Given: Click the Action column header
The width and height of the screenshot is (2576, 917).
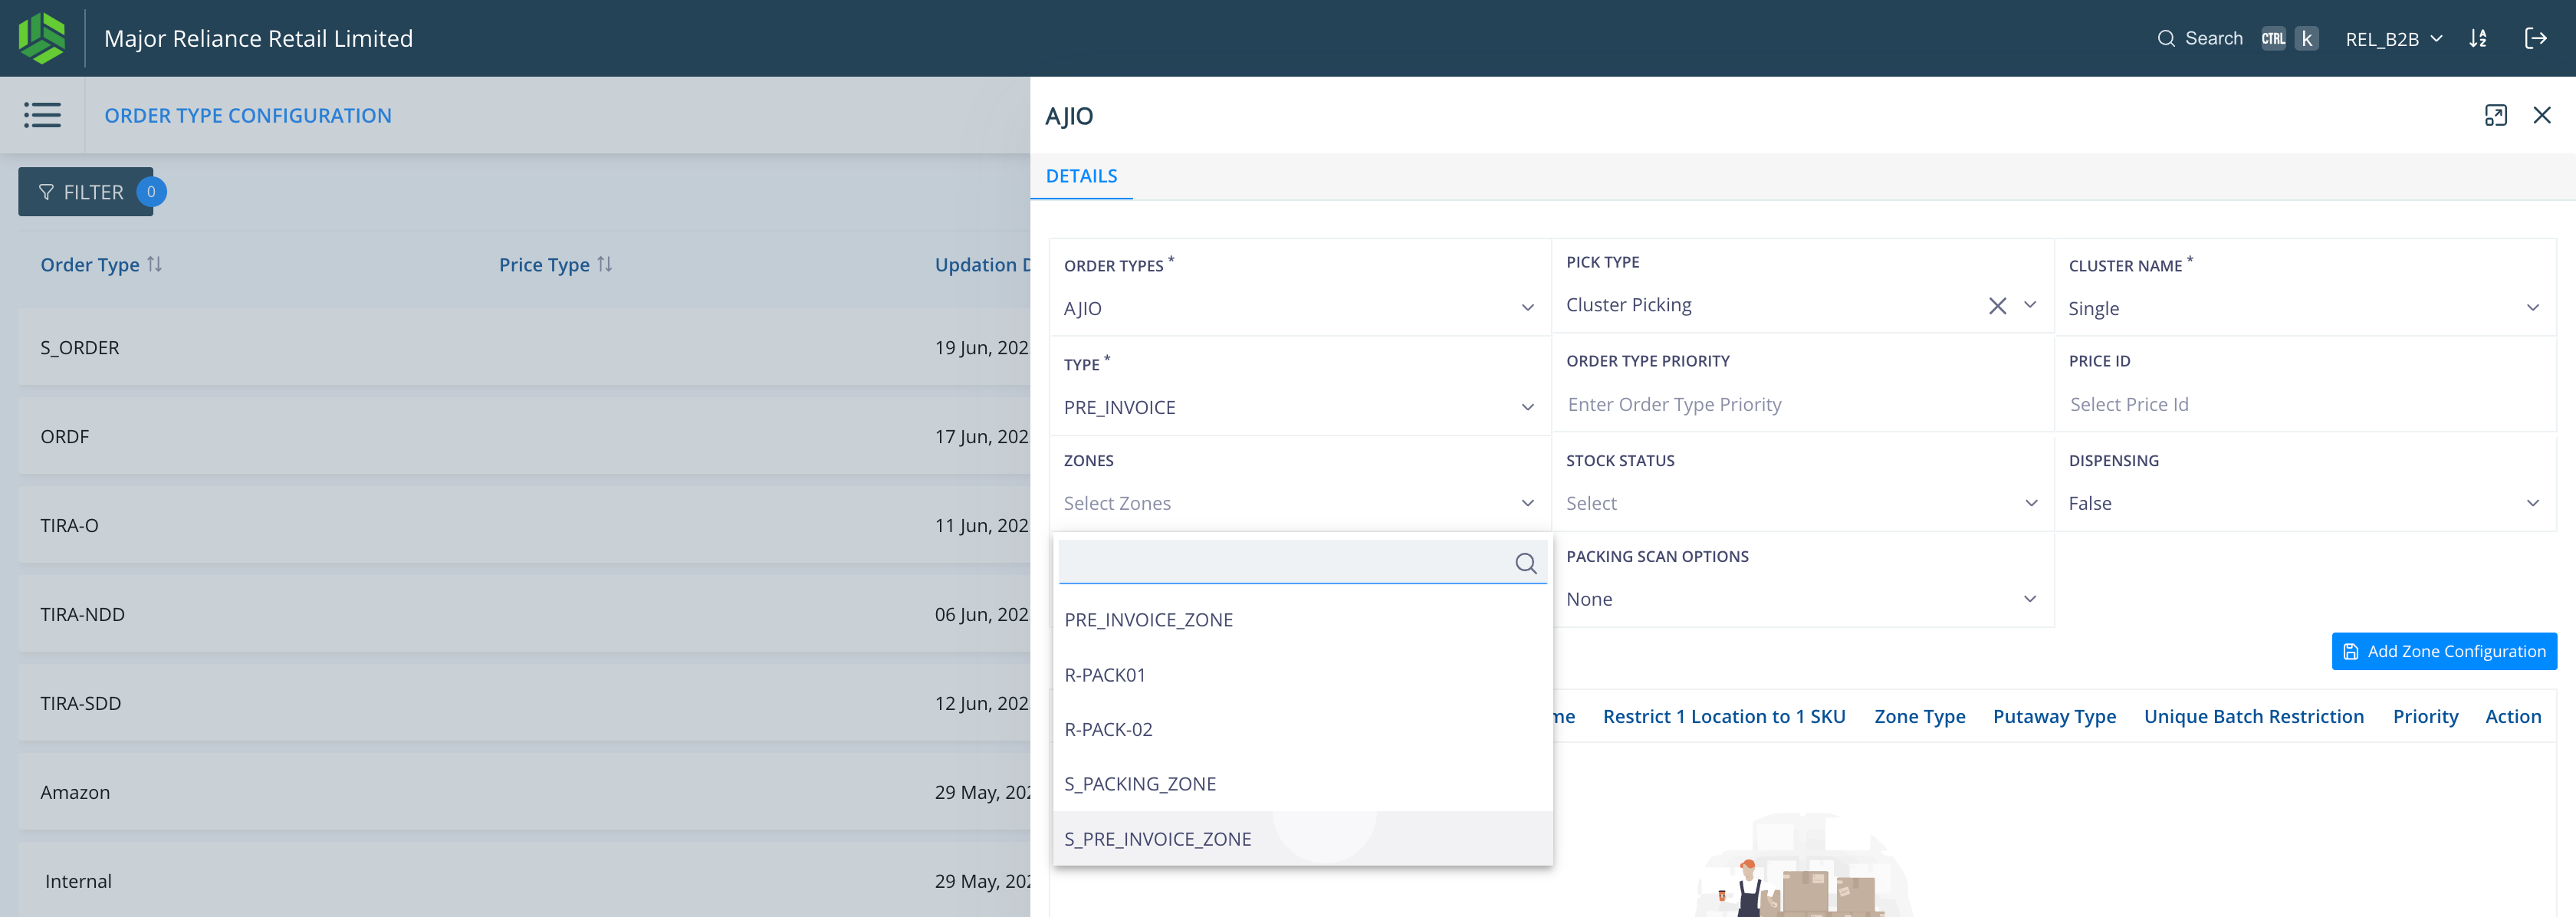Looking at the screenshot, I should pyautogui.click(x=2512, y=716).
